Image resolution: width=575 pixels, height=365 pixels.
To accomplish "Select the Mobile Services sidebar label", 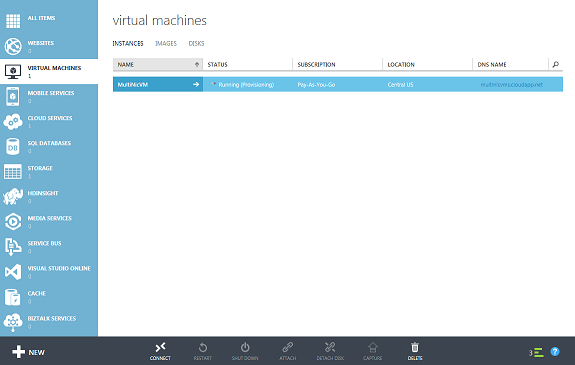I will tap(51, 93).
